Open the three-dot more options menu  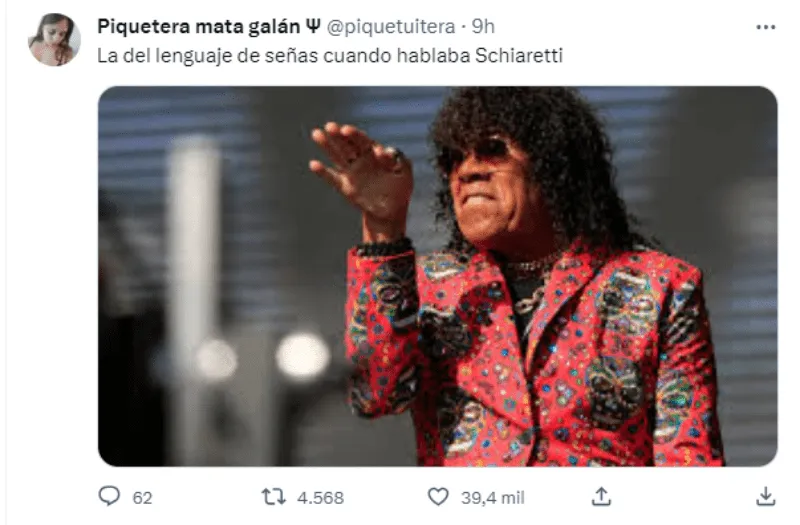point(765,27)
